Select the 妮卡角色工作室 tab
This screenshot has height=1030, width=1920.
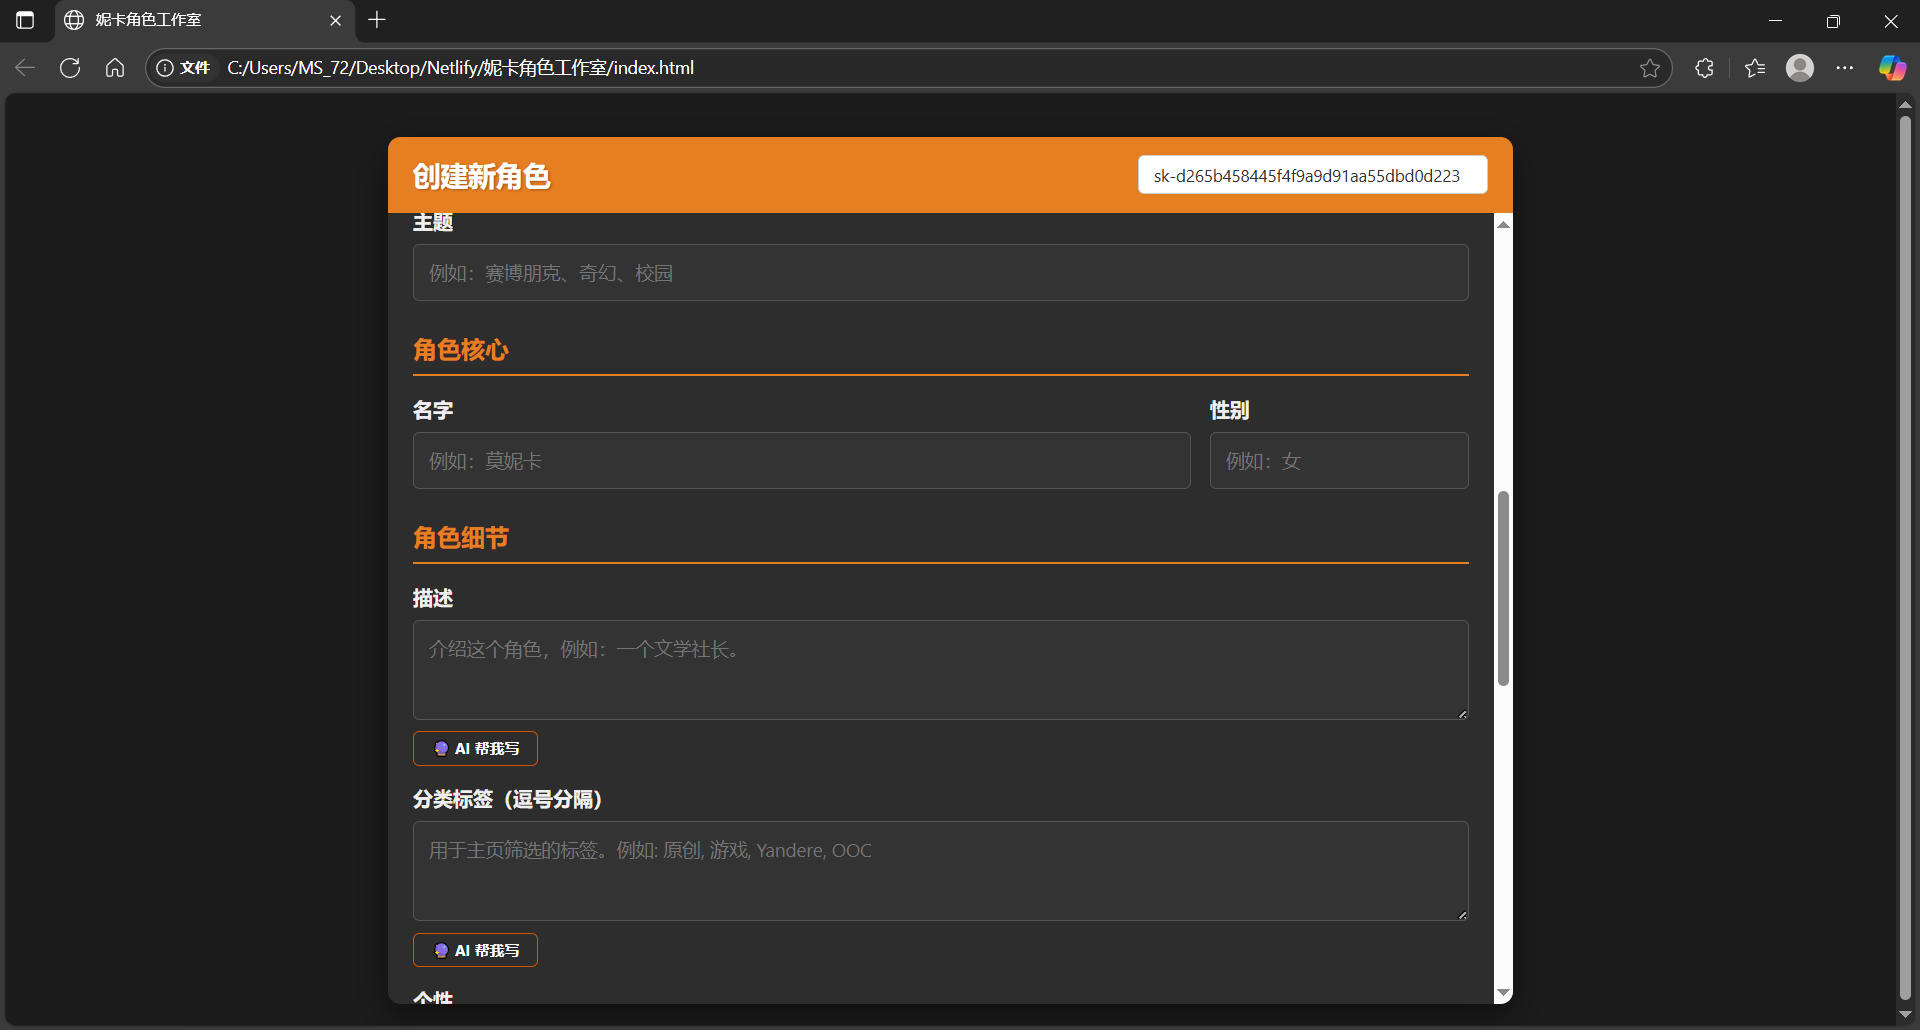point(205,20)
